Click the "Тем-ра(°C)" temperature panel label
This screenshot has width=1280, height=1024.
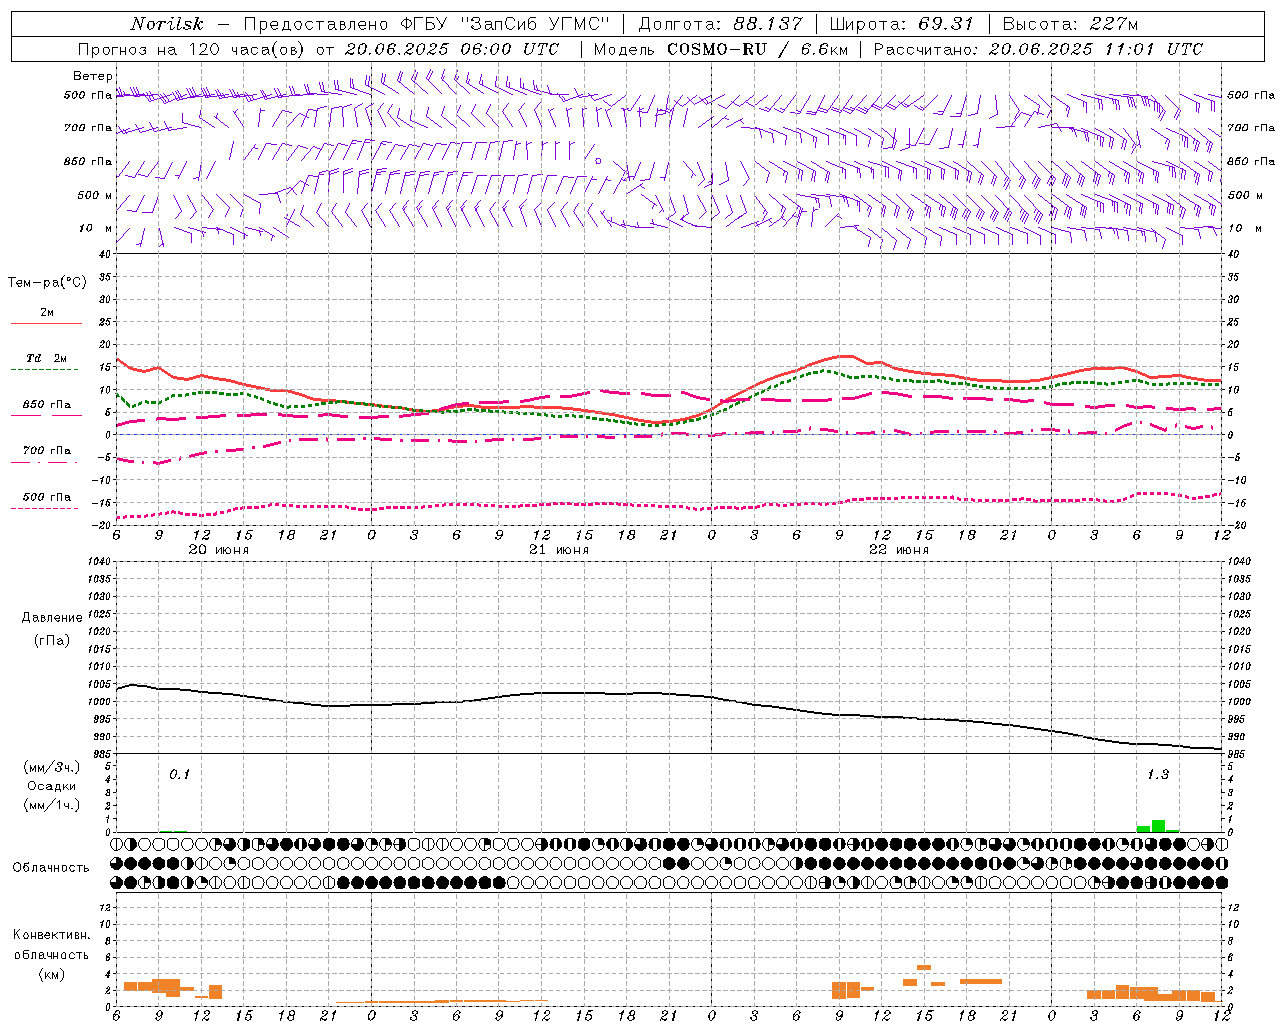point(48,283)
